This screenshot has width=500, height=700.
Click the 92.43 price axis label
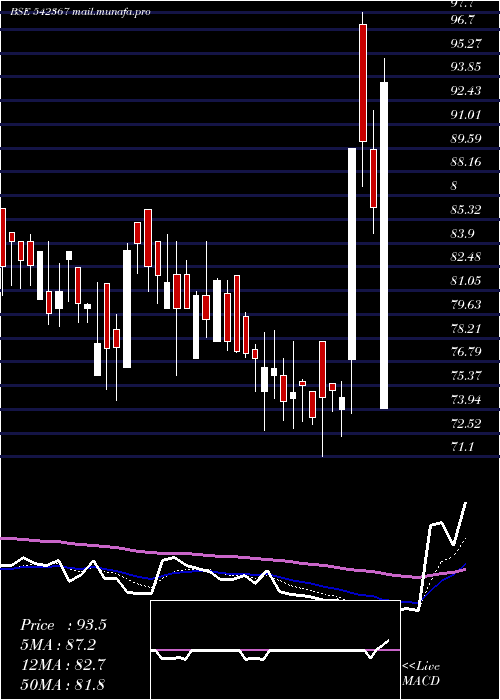[x=466, y=91]
